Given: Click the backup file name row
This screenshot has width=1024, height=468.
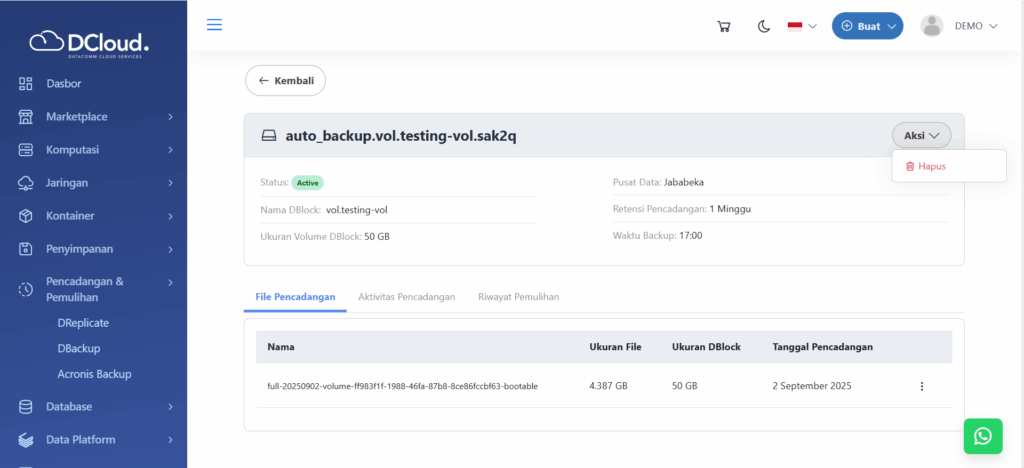Looking at the screenshot, I should pyautogui.click(x=402, y=386).
